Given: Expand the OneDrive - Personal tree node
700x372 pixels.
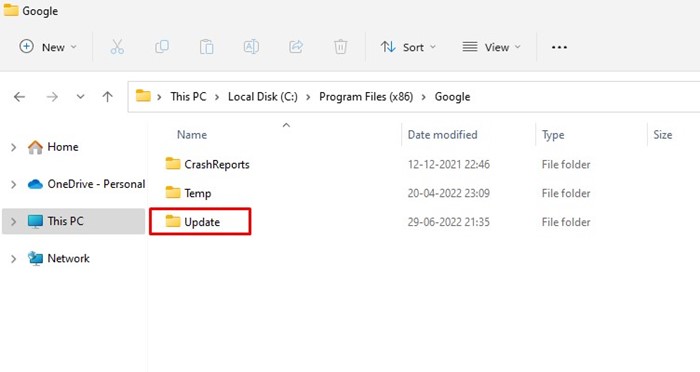Looking at the screenshot, I should coord(13,184).
